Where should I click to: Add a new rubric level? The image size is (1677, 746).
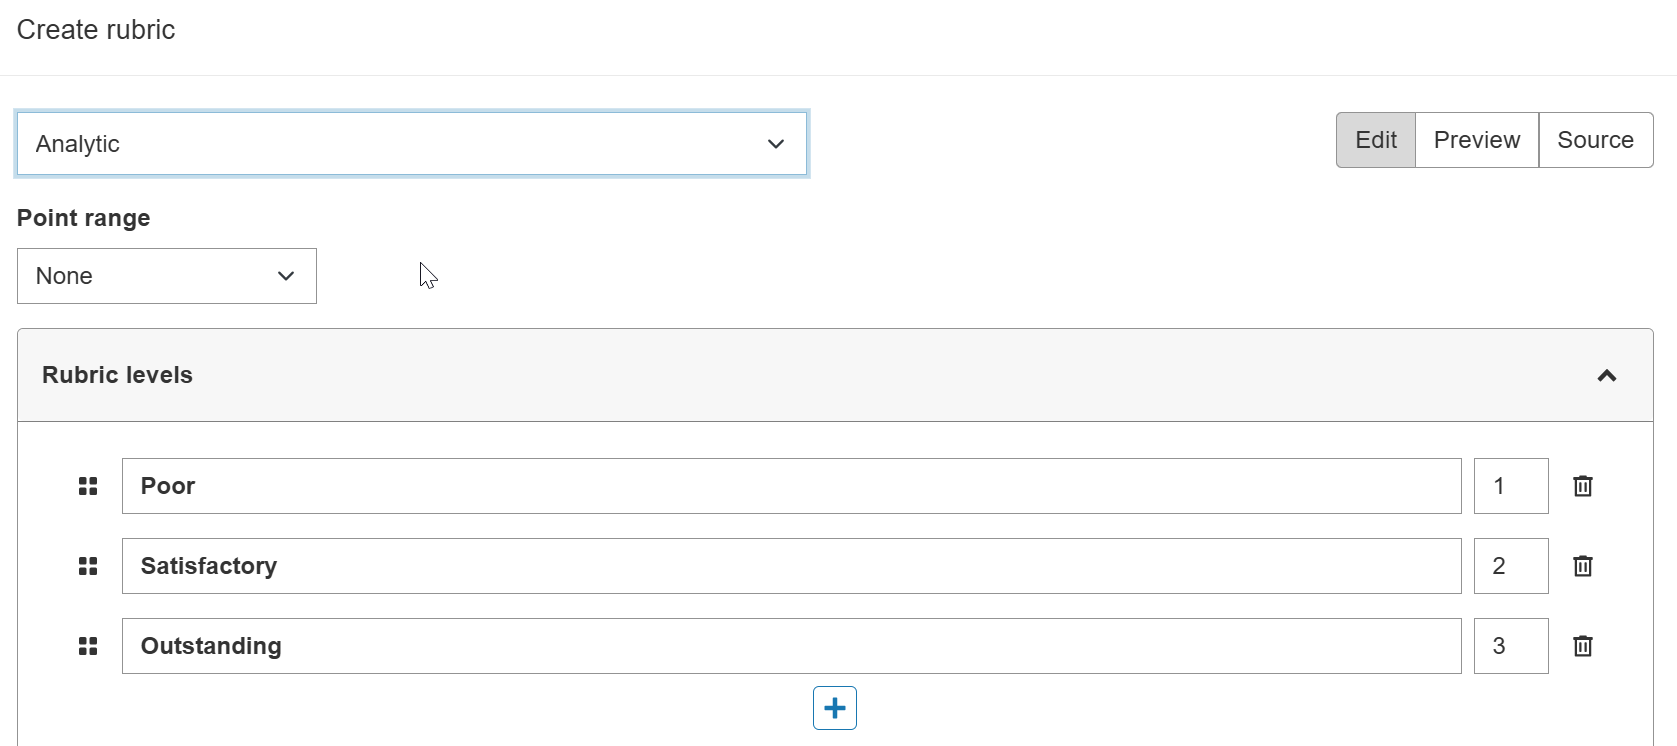tap(834, 708)
